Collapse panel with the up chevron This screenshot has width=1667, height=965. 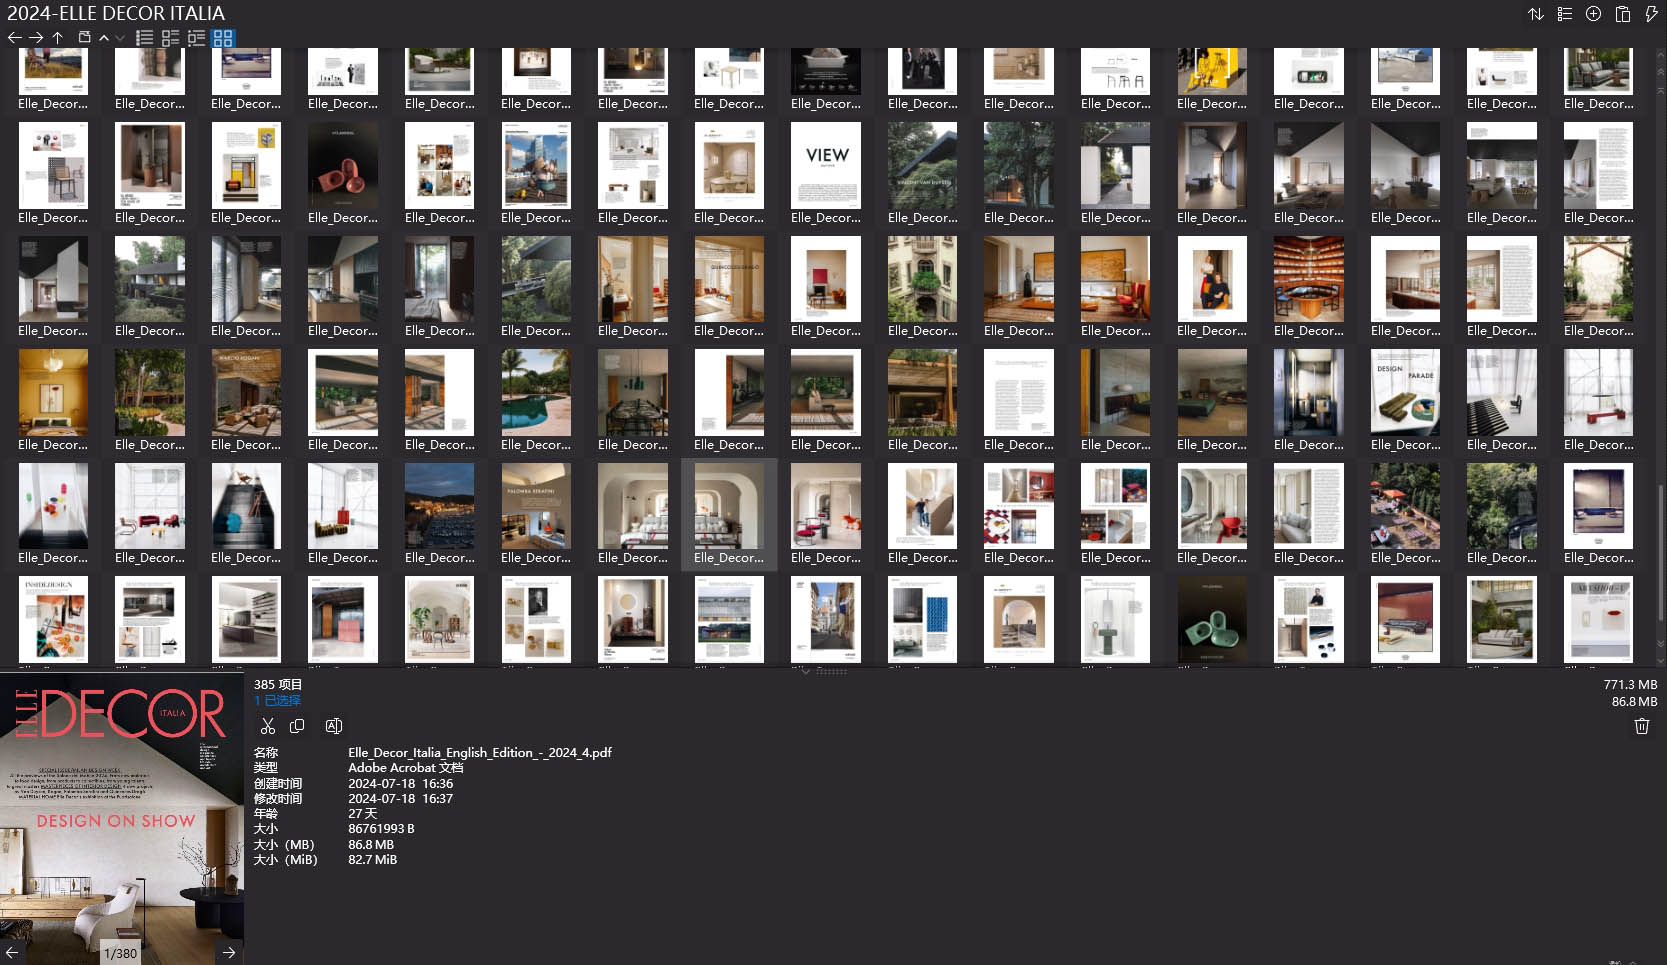[x=103, y=38]
